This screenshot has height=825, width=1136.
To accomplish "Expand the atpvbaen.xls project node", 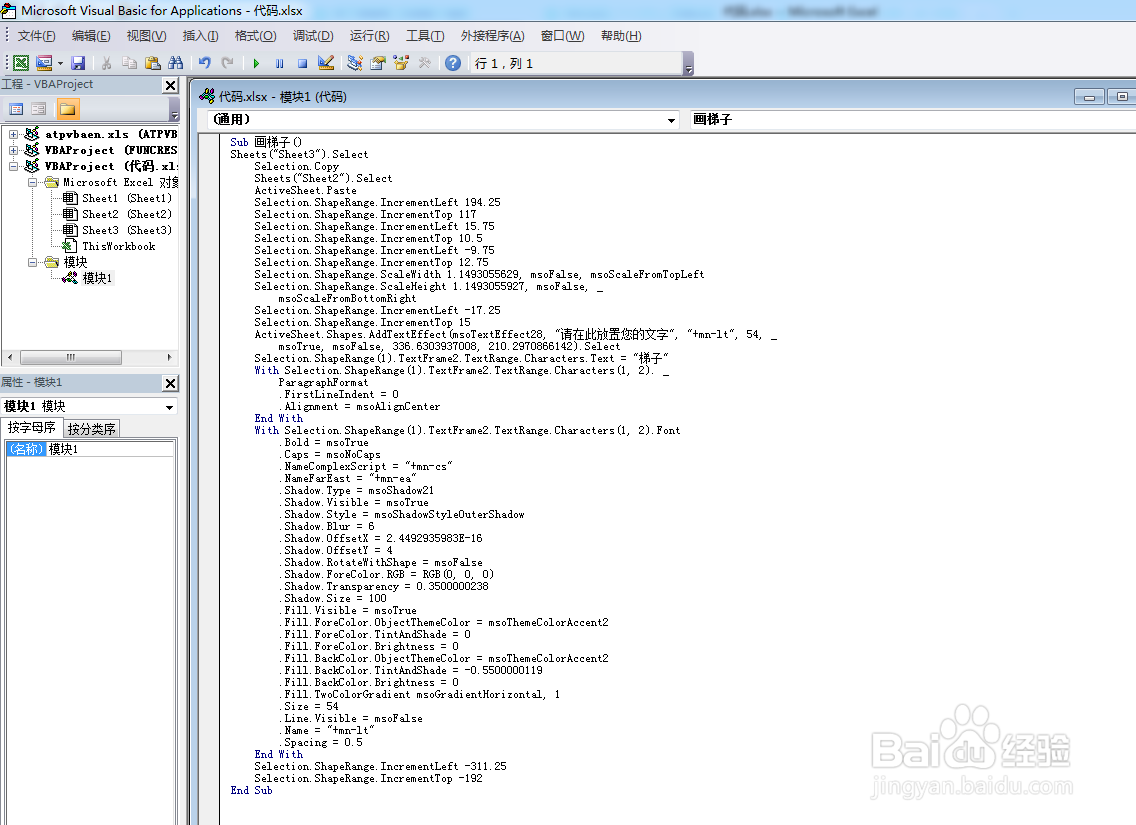I will point(13,134).
